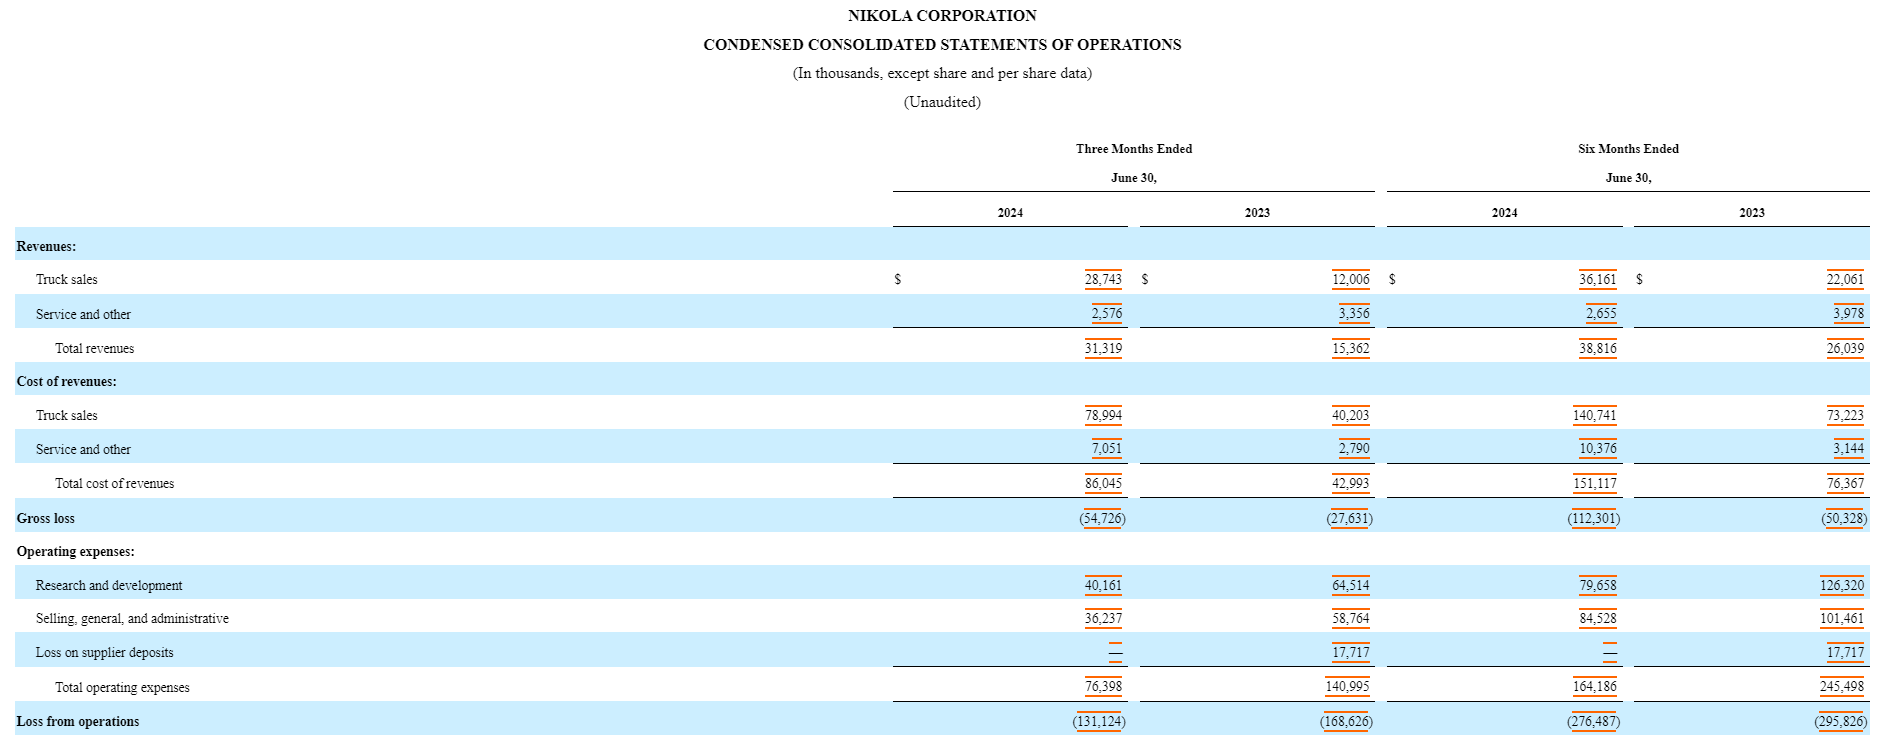Click "(In thousands, except share and per share data)"
The image size is (1880, 744).
click(942, 73)
